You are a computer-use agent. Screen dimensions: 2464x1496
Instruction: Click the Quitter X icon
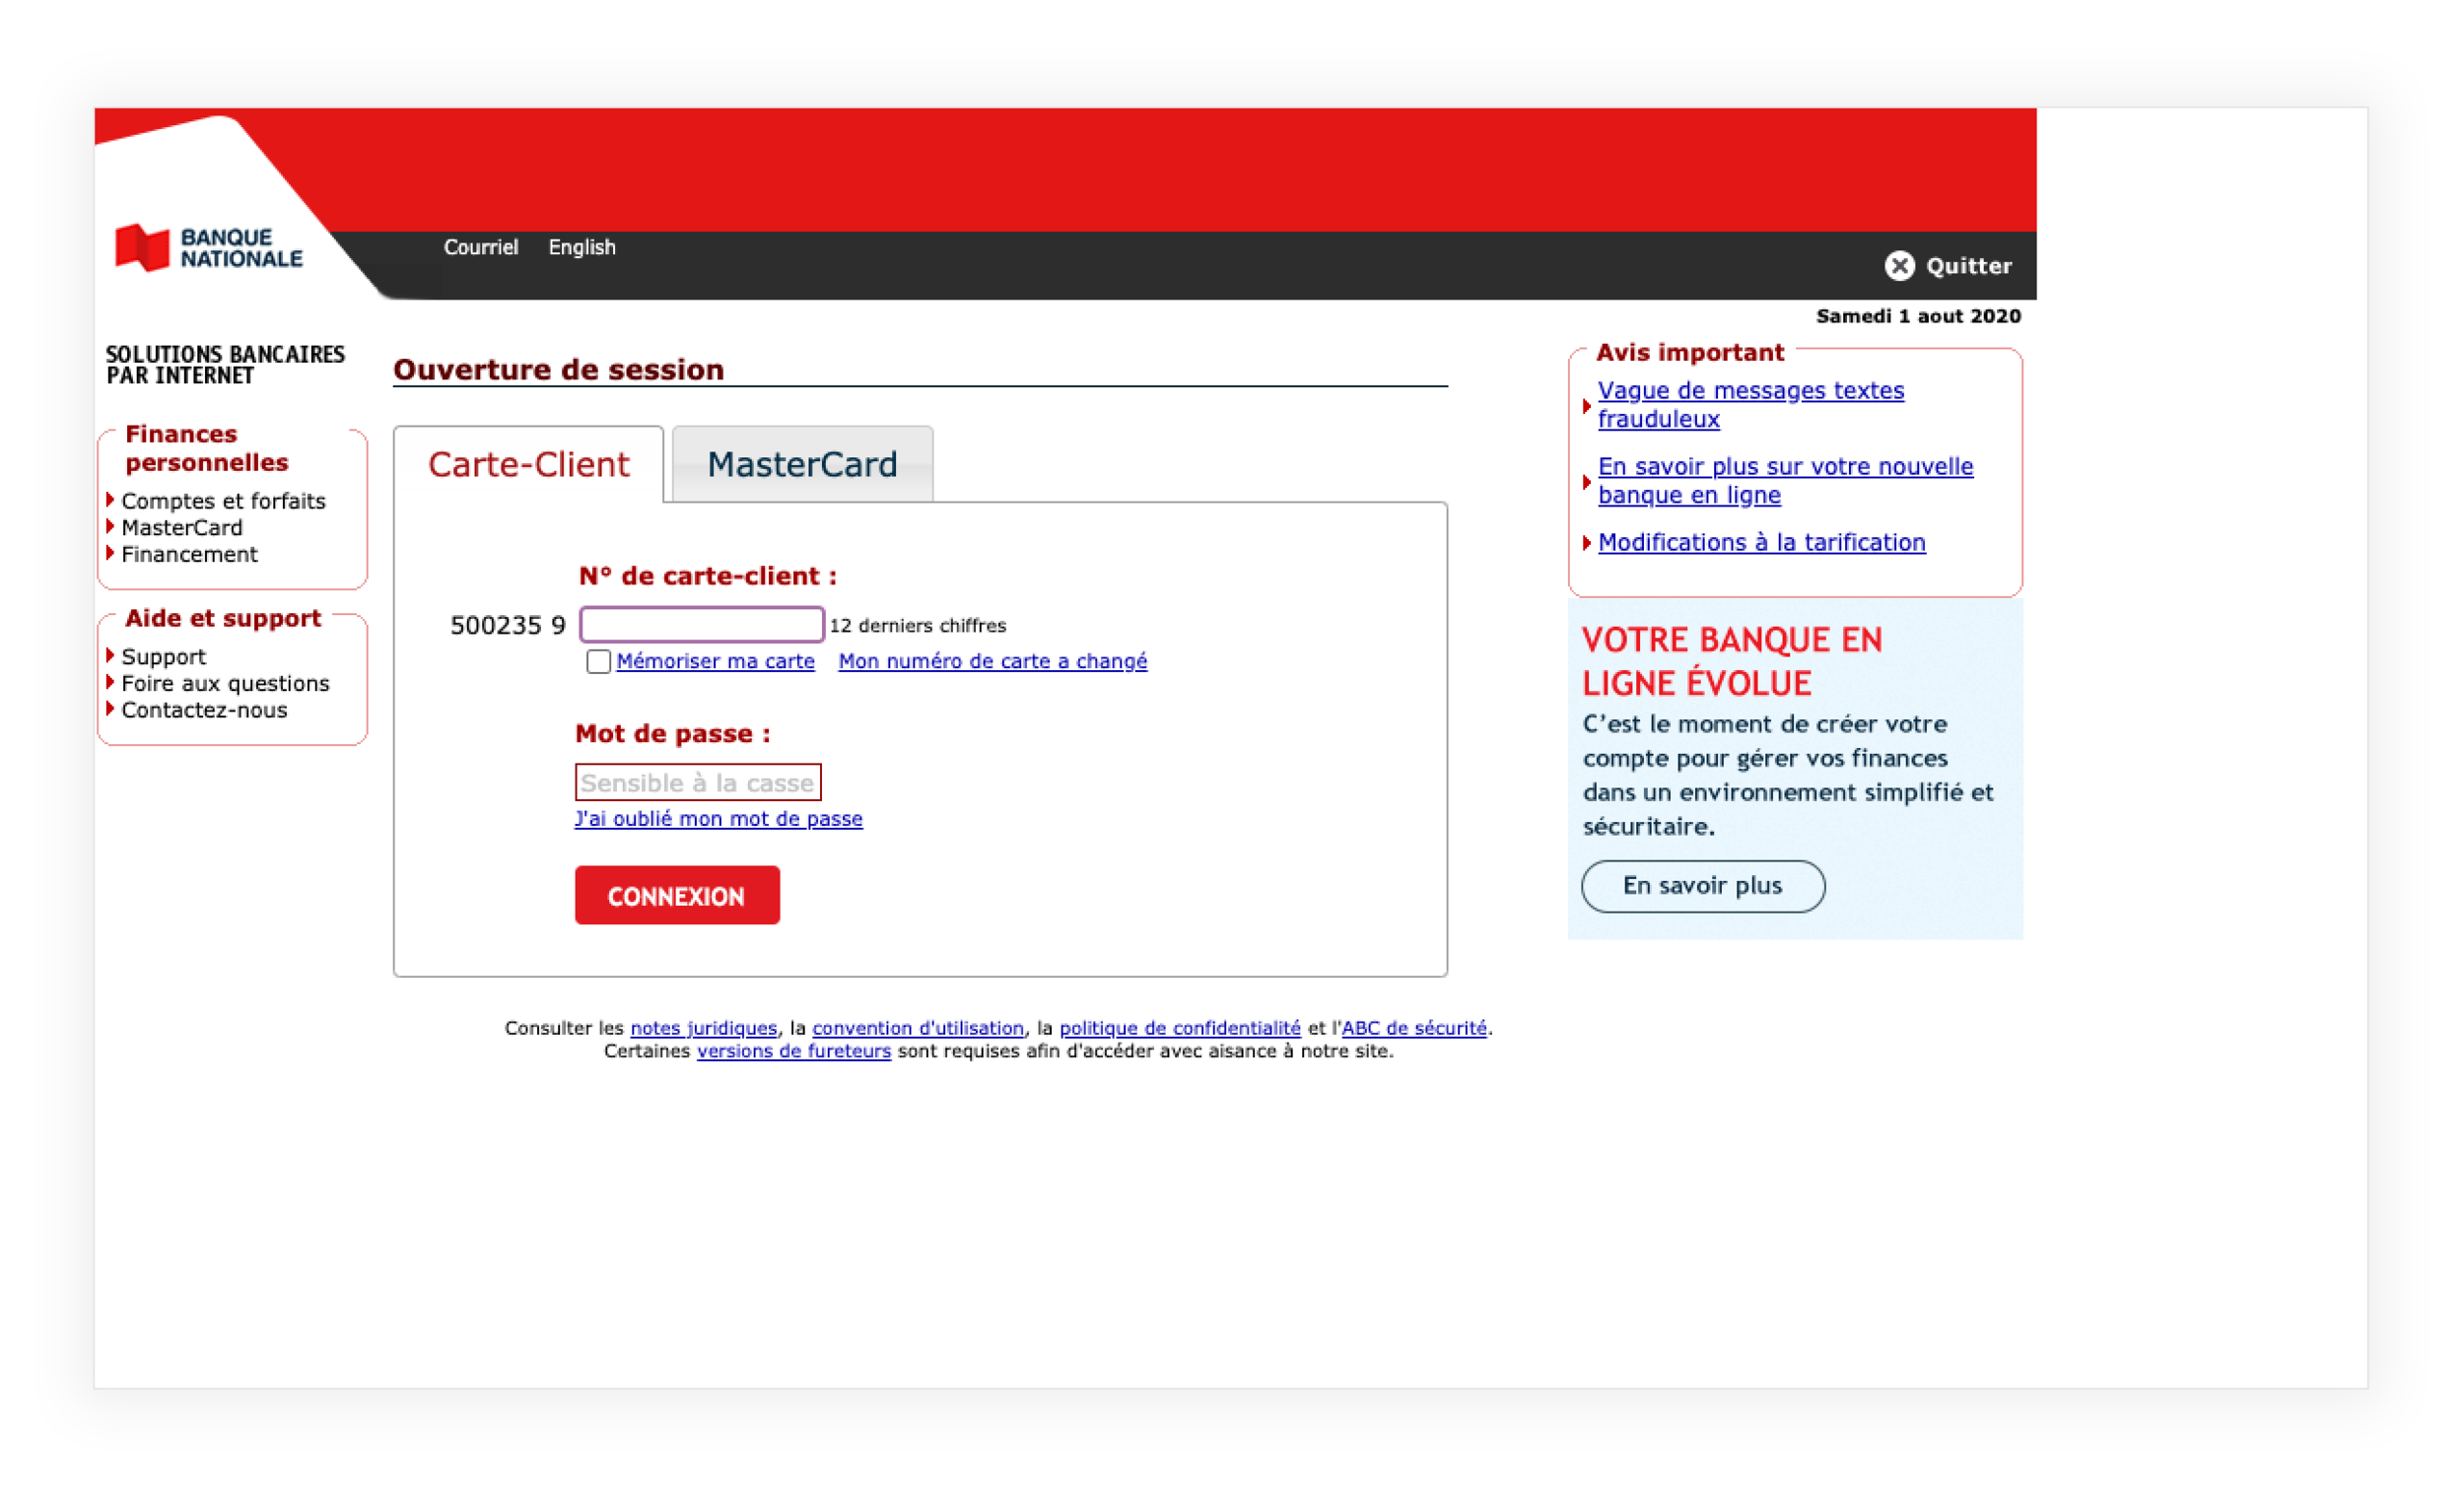click(1899, 266)
